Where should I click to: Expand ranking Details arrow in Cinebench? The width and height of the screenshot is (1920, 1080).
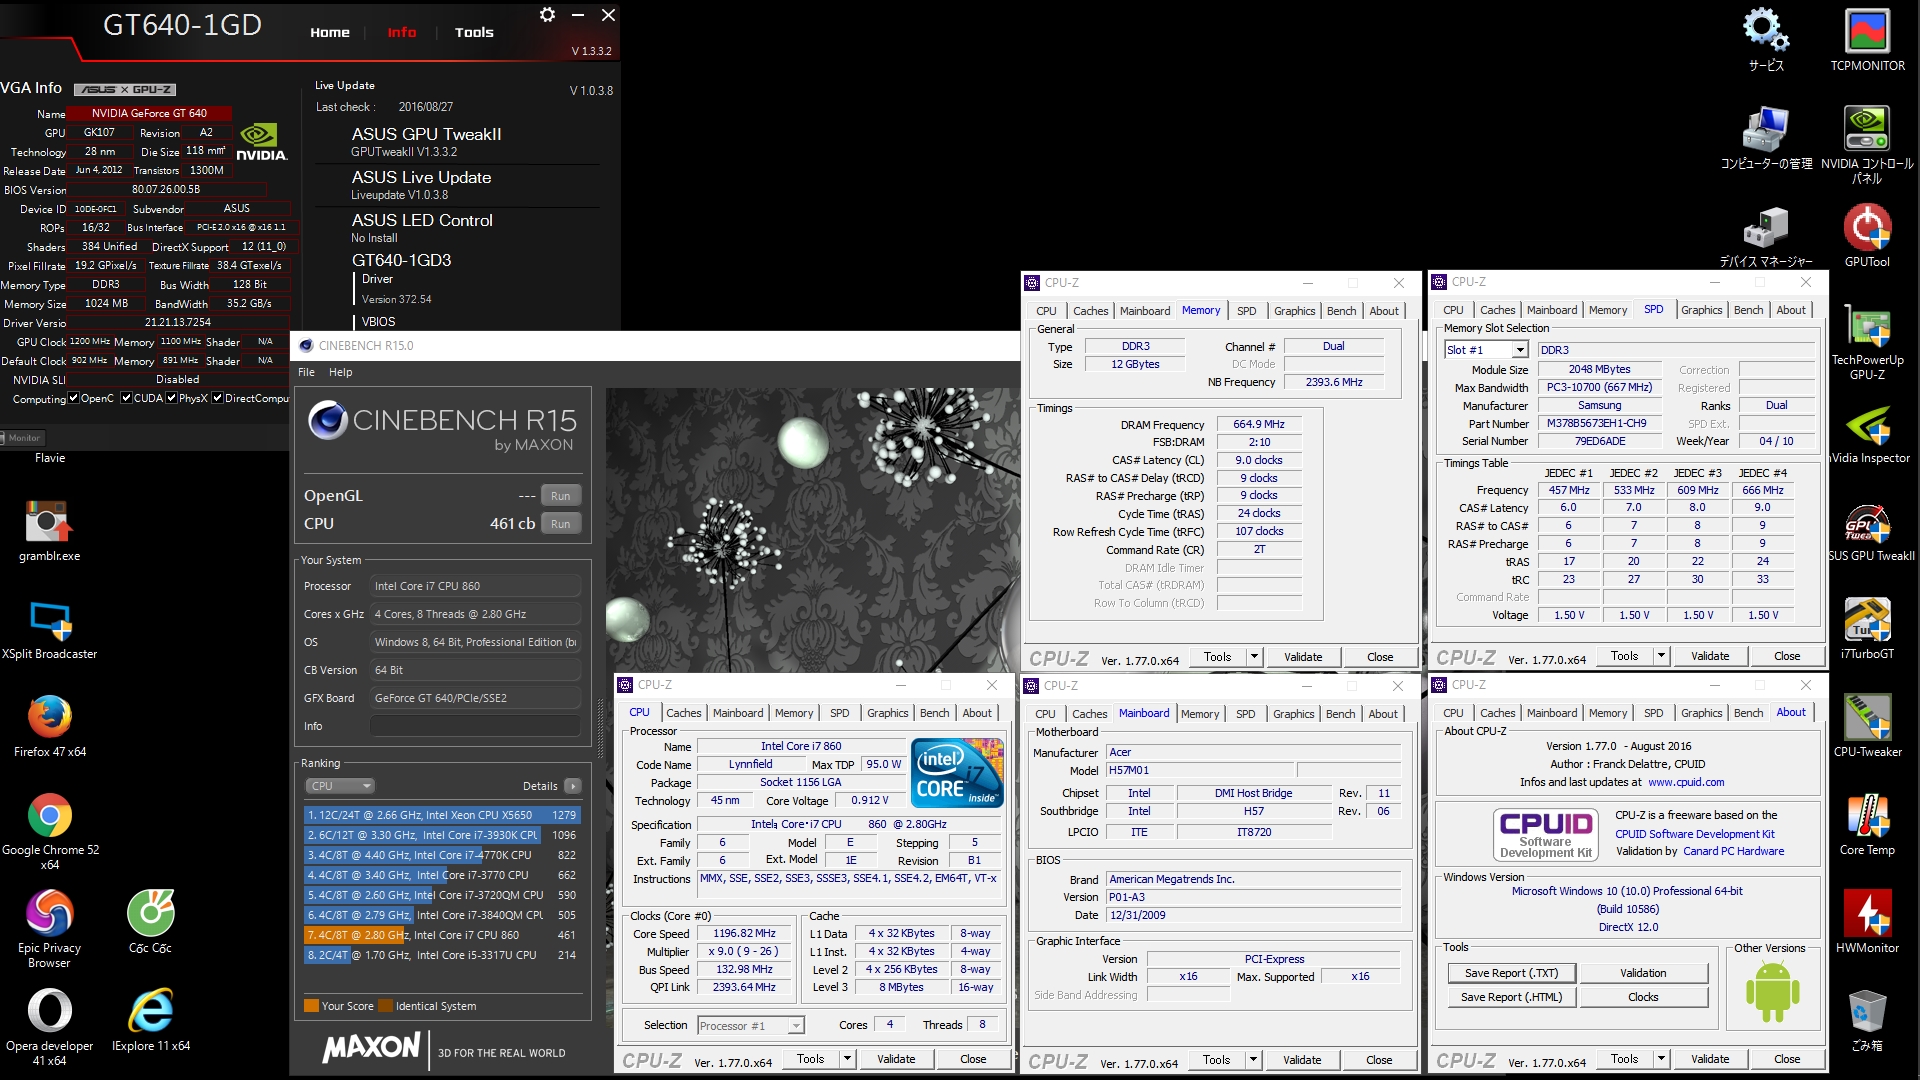tap(573, 786)
